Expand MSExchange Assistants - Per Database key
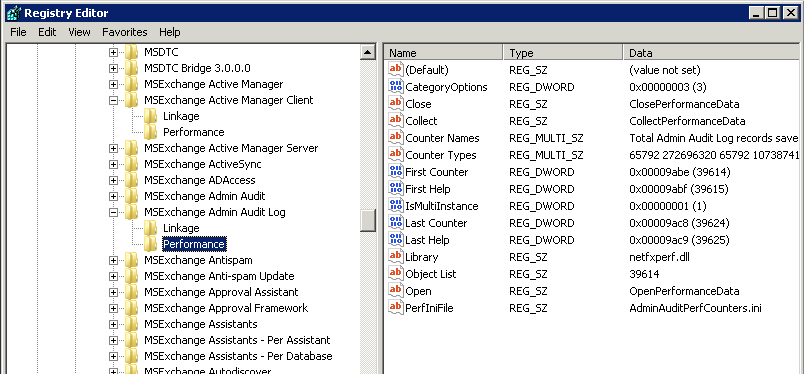The width and height of the screenshot is (804, 374). [x=113, y=357]
